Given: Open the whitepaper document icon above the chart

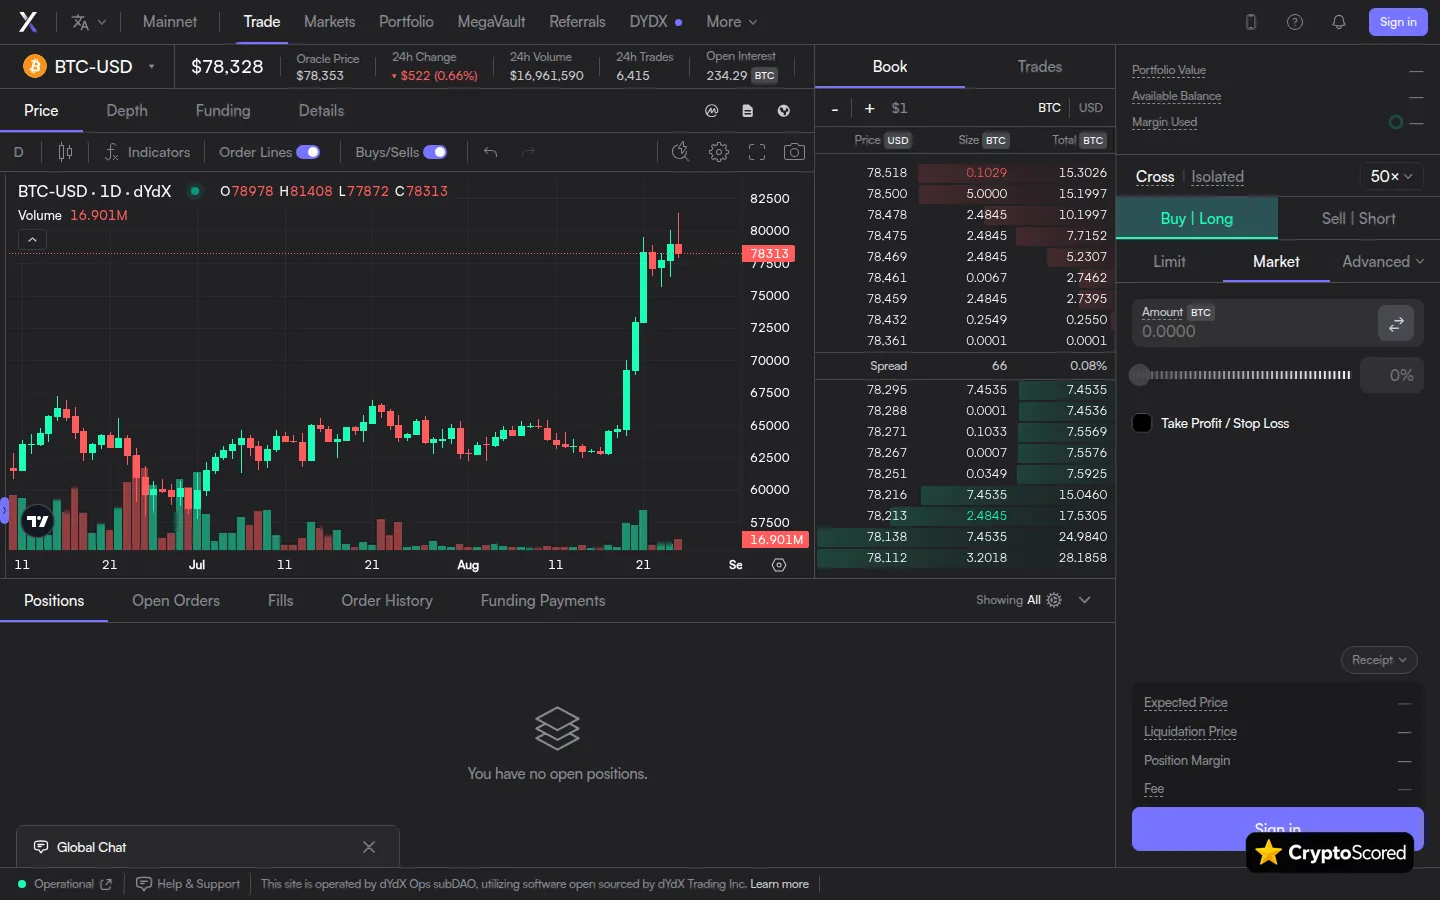Looking at the screenshot, I should (x=748, y=111).
